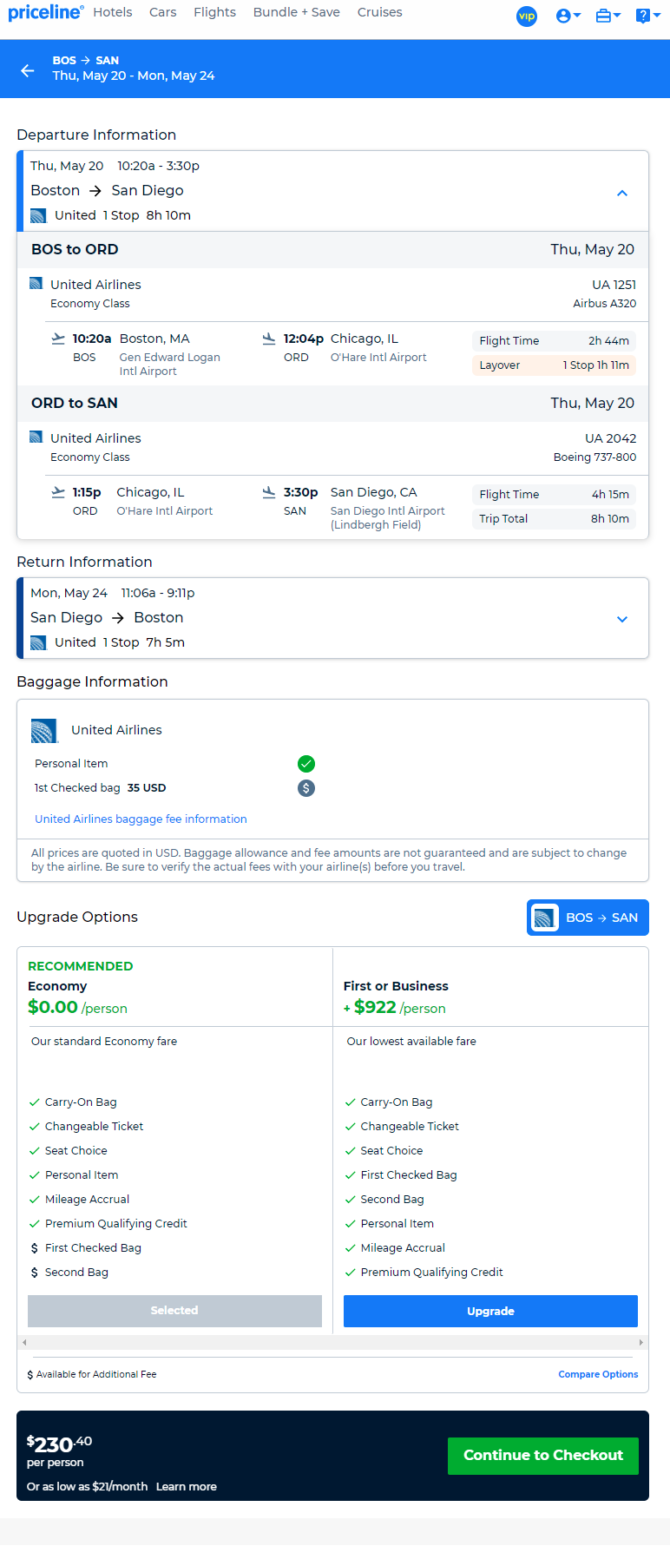Open the Cruises tab
This screenshot has height=1546, width=670.
point(380,13)
